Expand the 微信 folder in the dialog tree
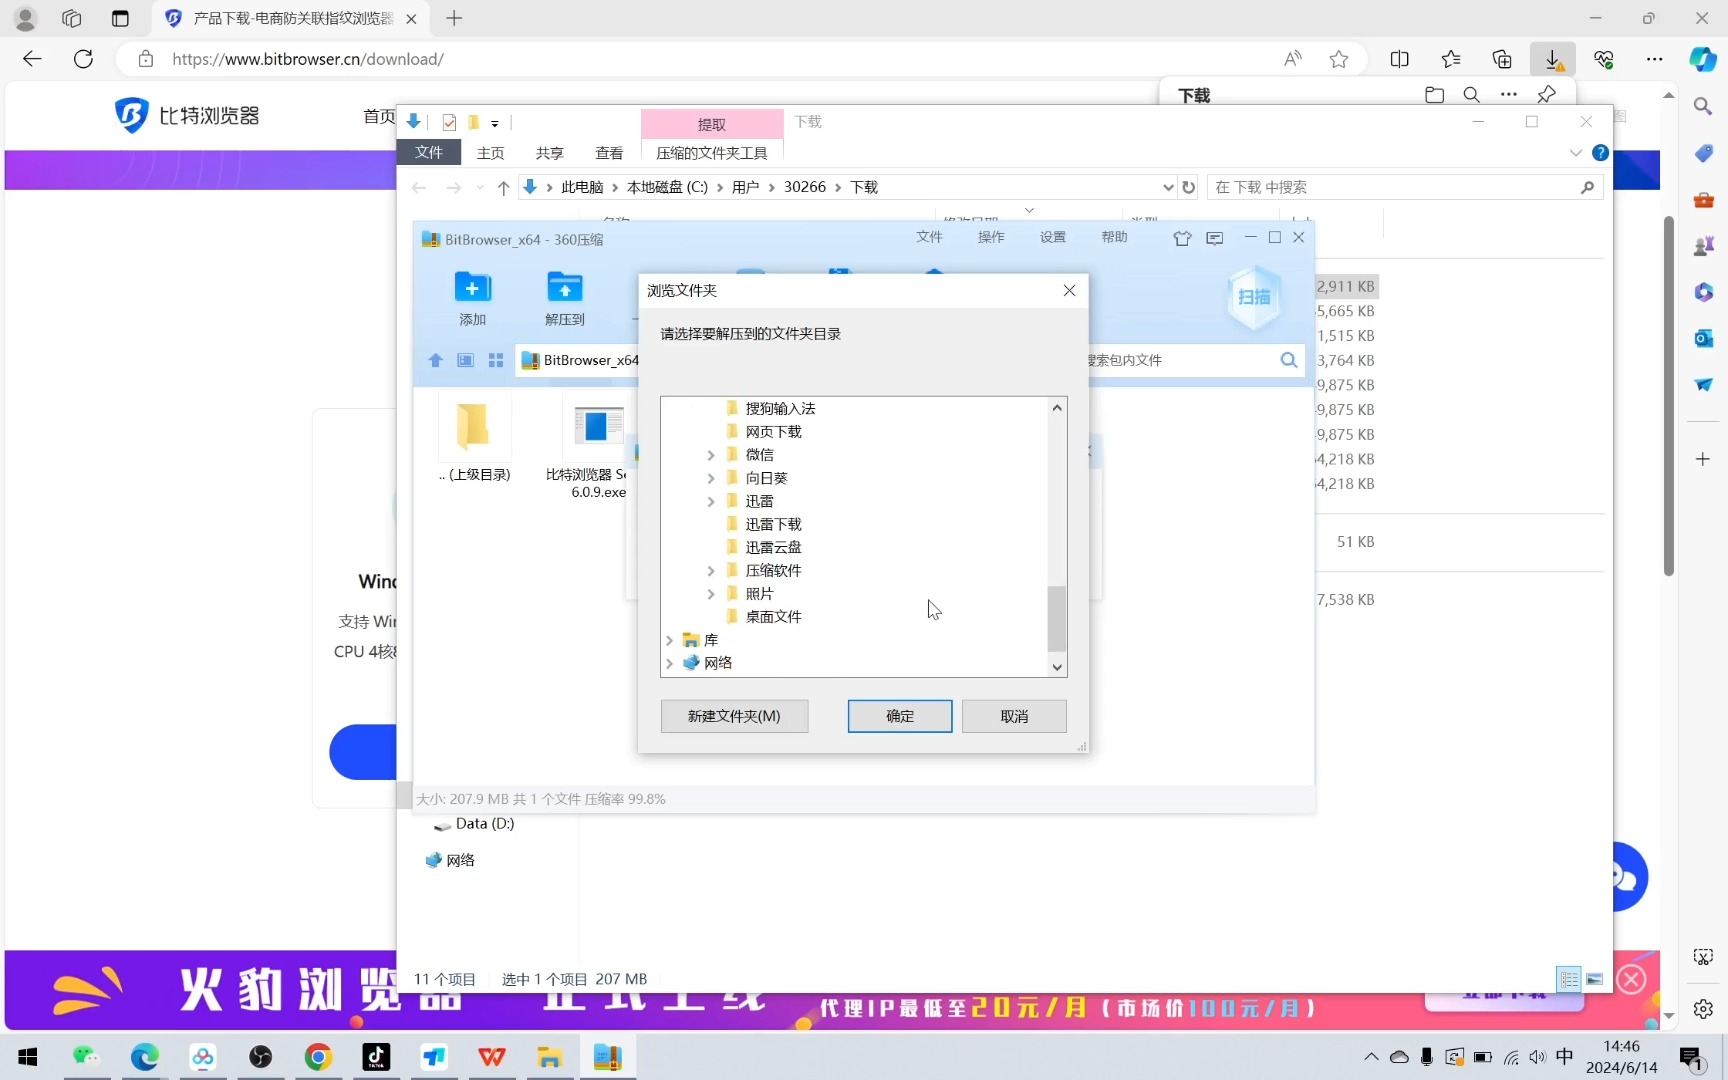 click(712, 454)
